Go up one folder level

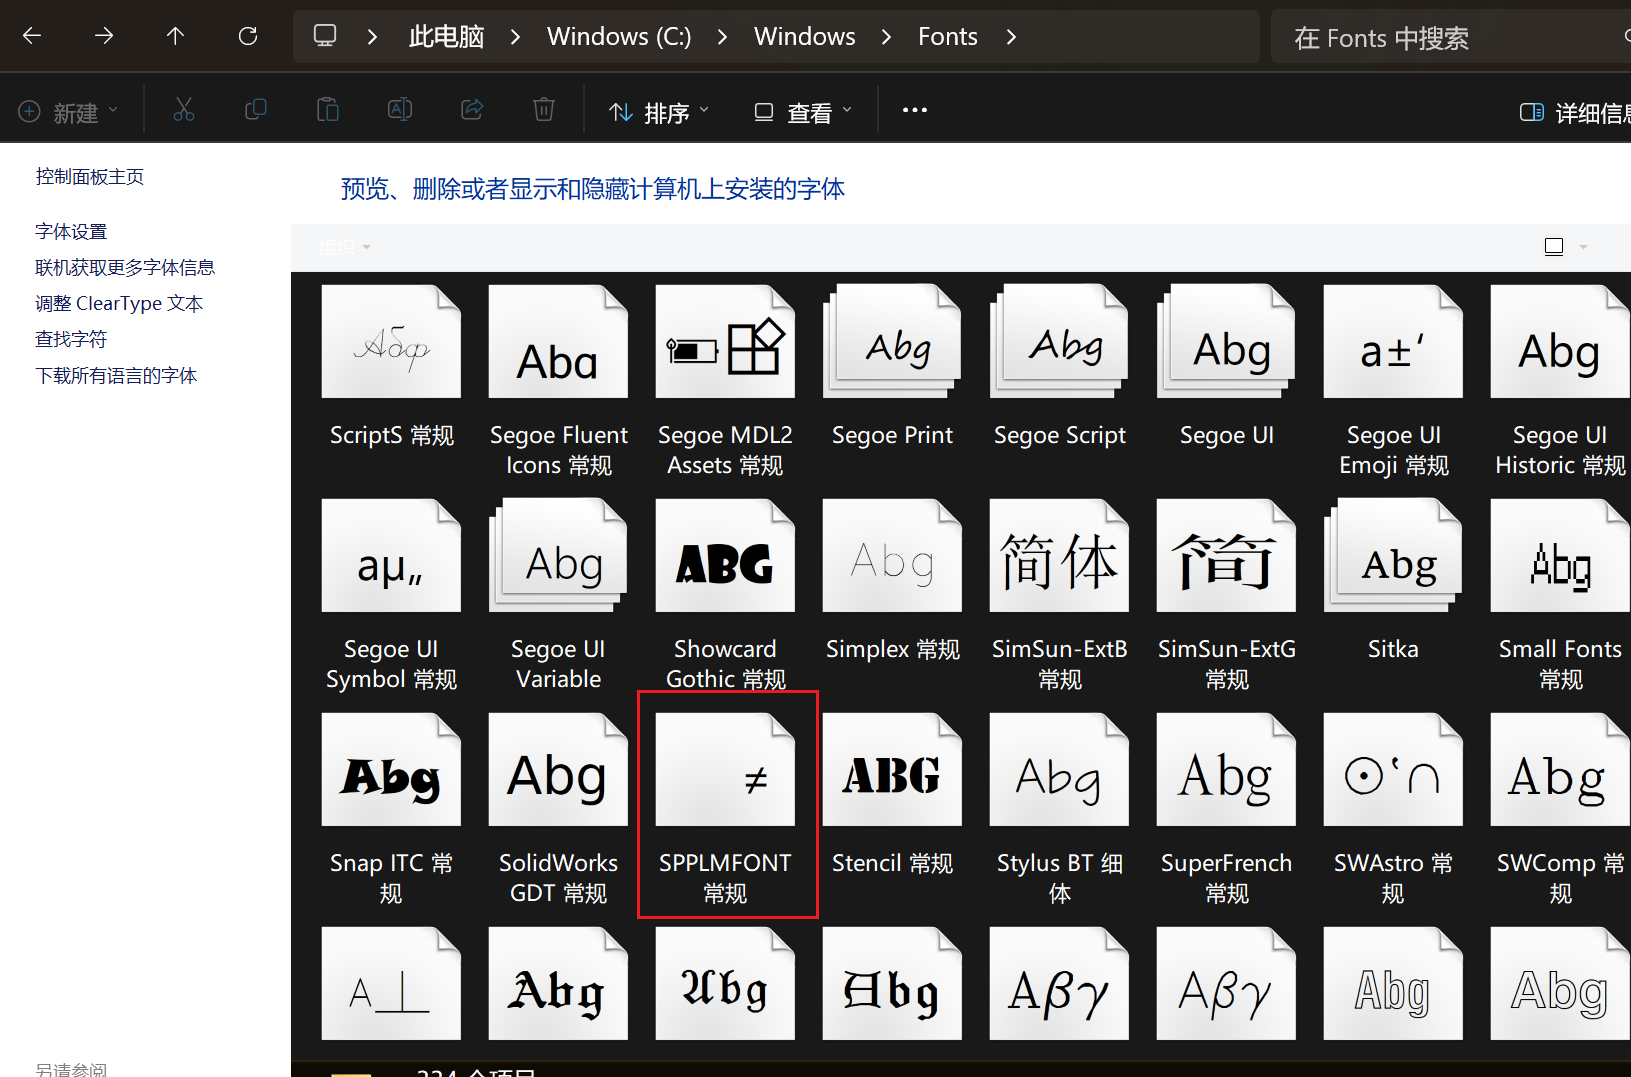click(176, 37)
